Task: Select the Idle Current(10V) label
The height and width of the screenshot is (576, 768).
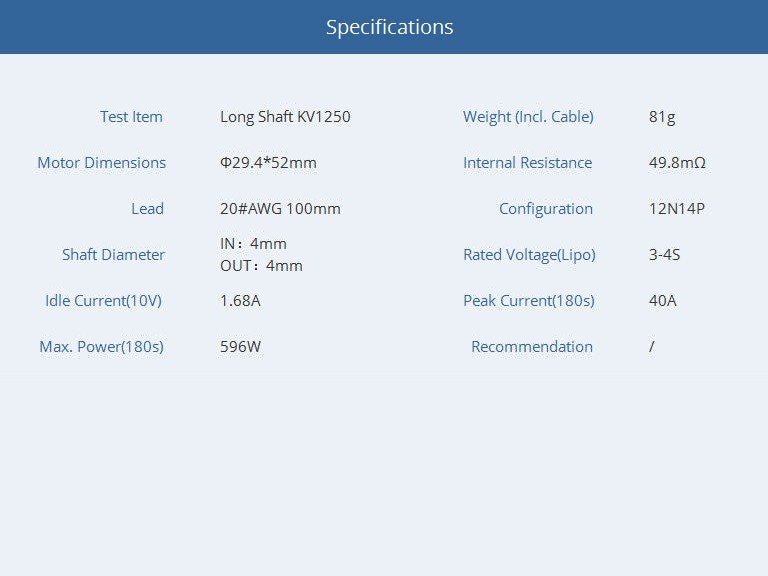Action: click(x=103, y=301)
